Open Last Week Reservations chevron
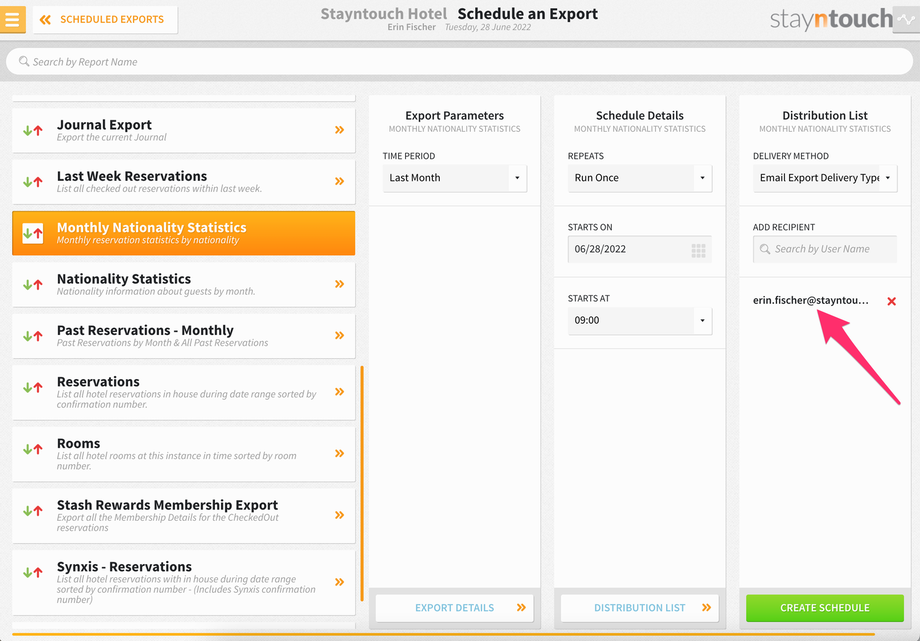This screenshot has height=641, width=920. tap(339, 181)
